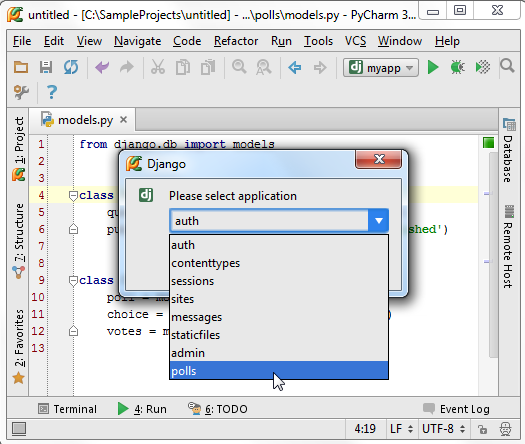Open the Event Log panel
The height and width of the screenshot is (444, 525).
pyautogui.click(x=456, y=409)
